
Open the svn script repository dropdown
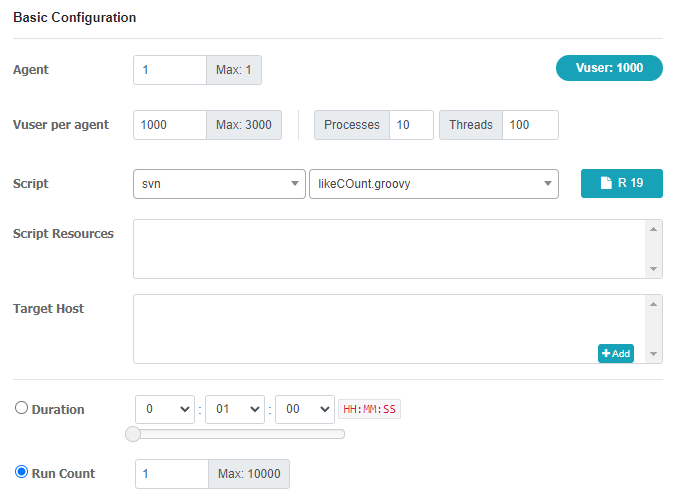[x=219, y=184]
